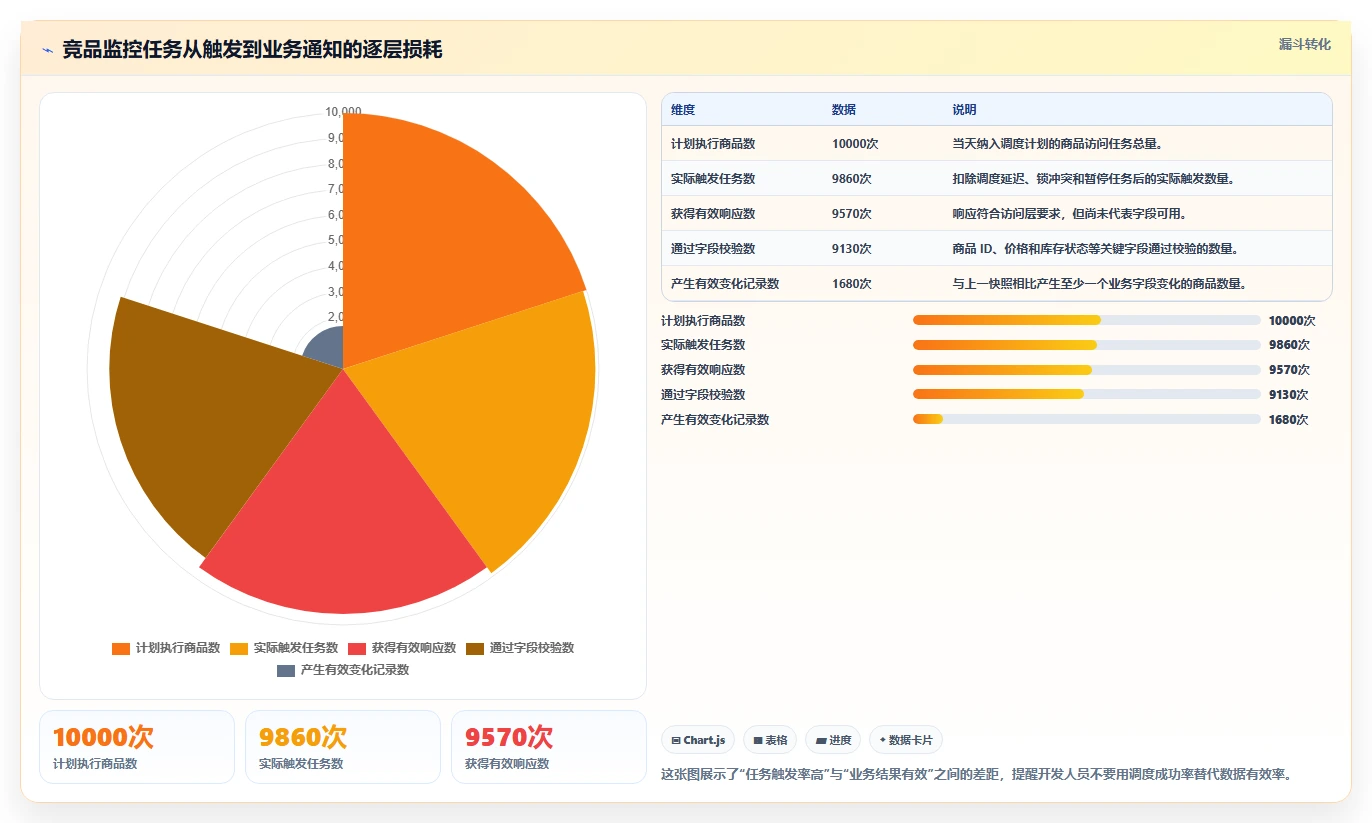1372x823 pixels.
Task: Click progress list value 10000次
Action: pos(1292,321)
